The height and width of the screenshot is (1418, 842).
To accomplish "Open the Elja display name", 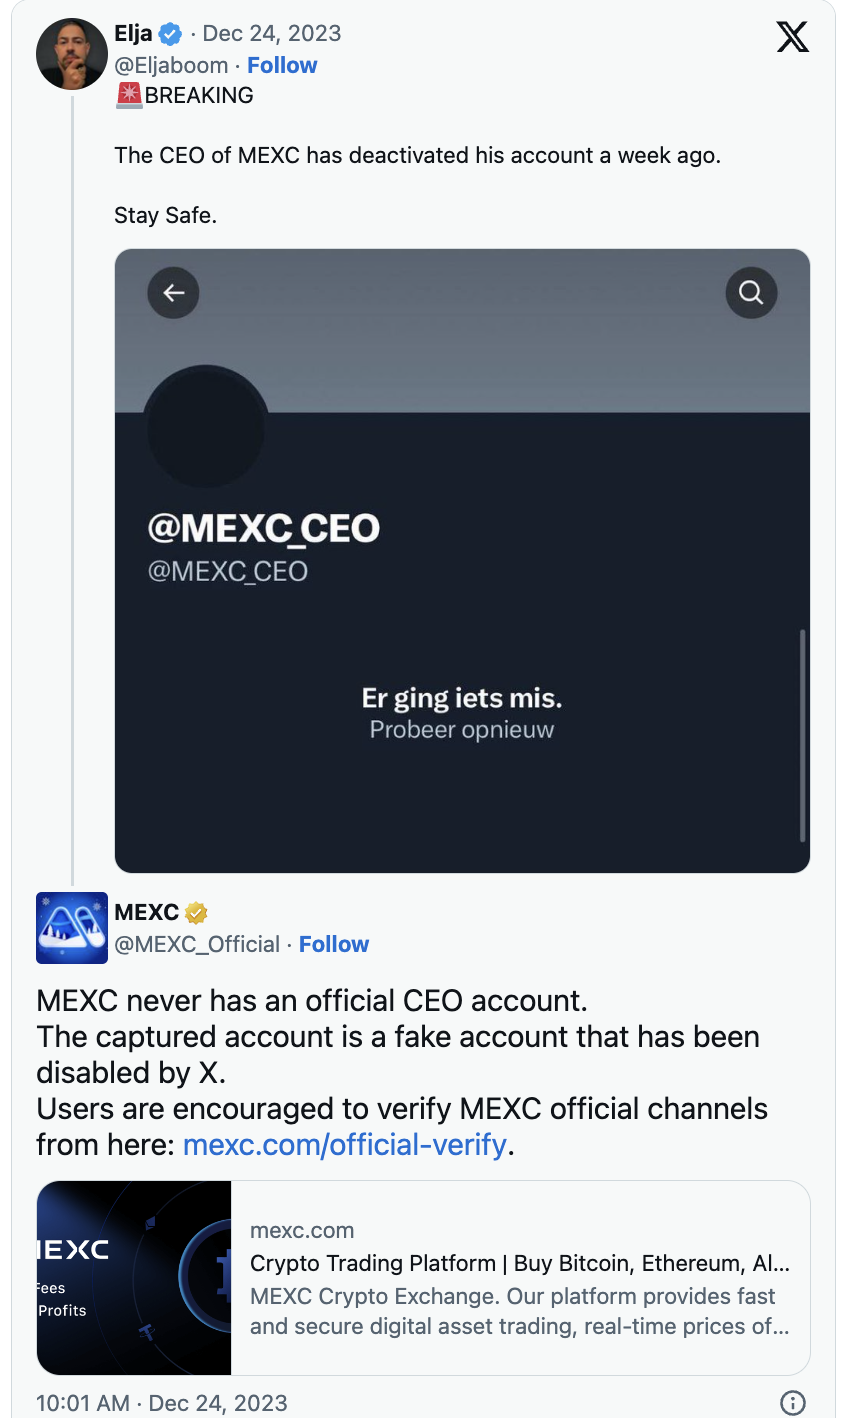I will 133,34.
